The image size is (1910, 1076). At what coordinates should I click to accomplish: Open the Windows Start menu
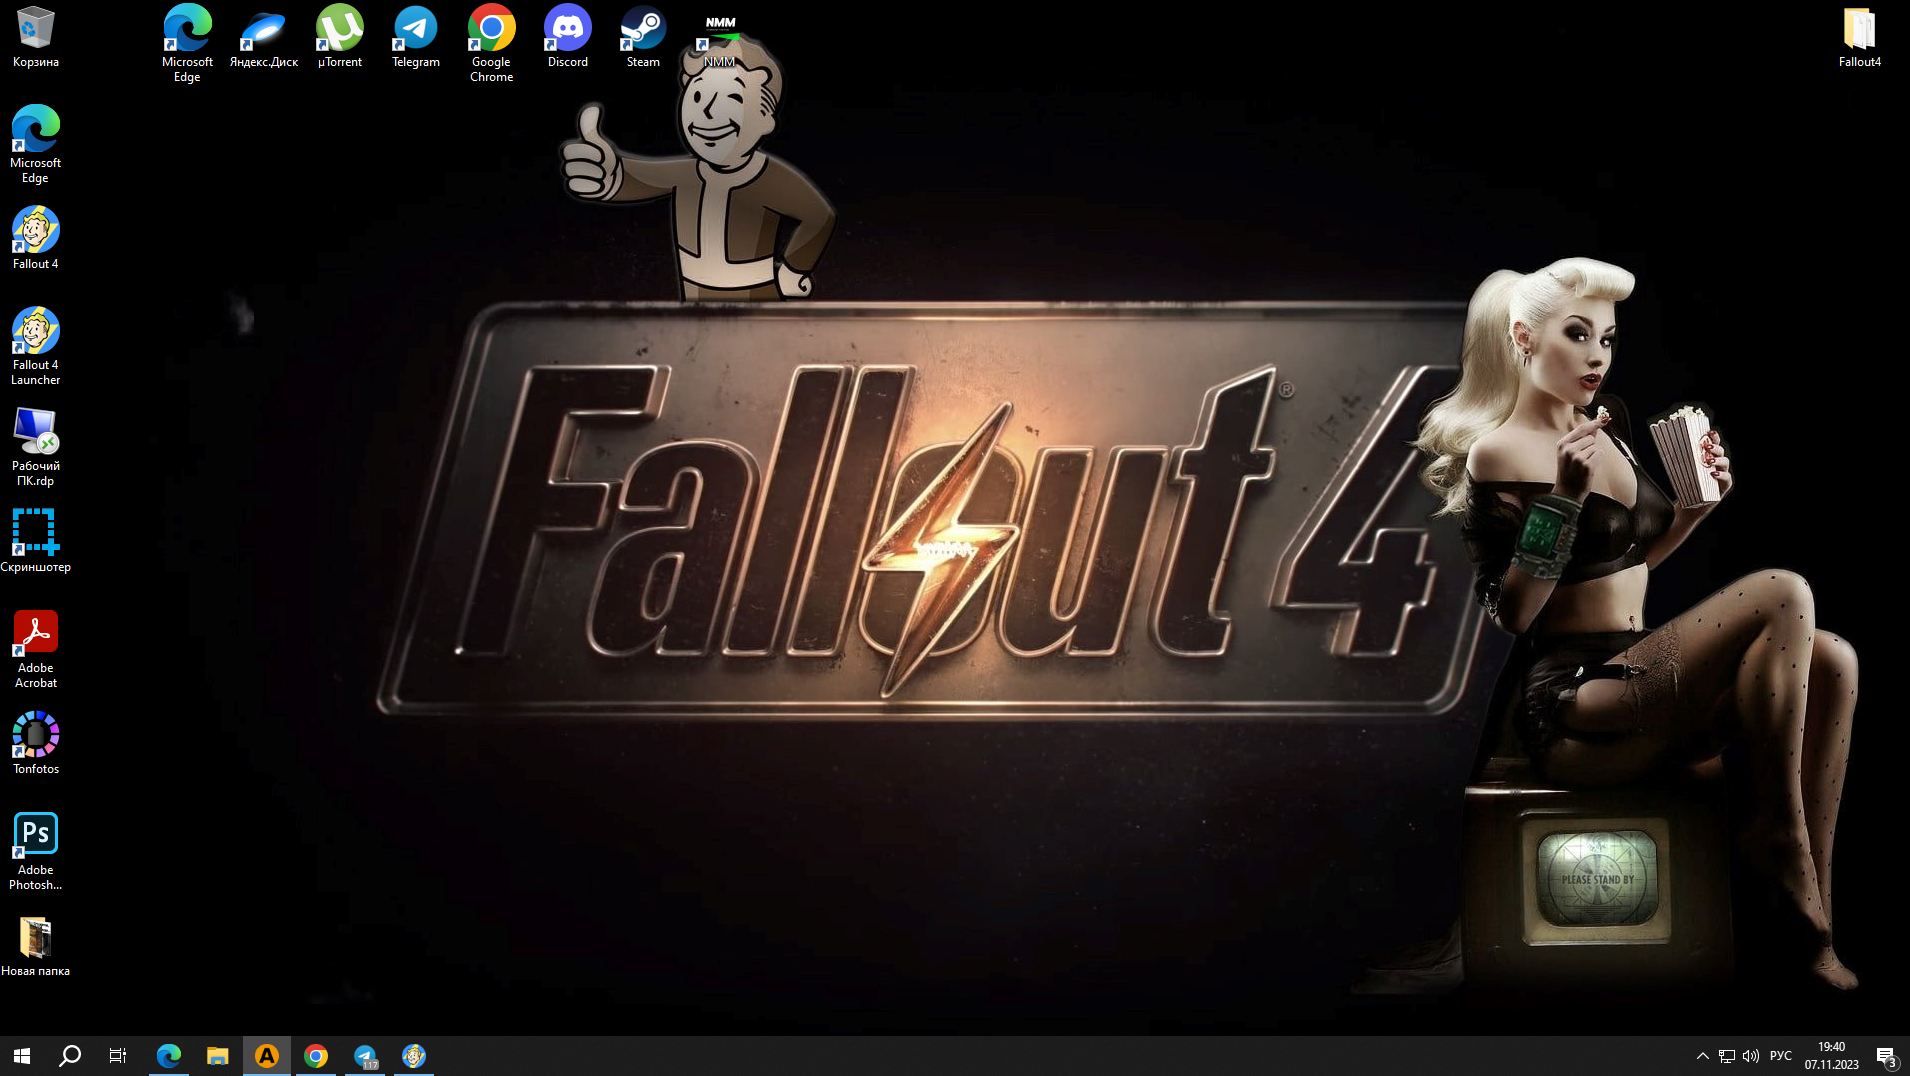(22, 1056)
